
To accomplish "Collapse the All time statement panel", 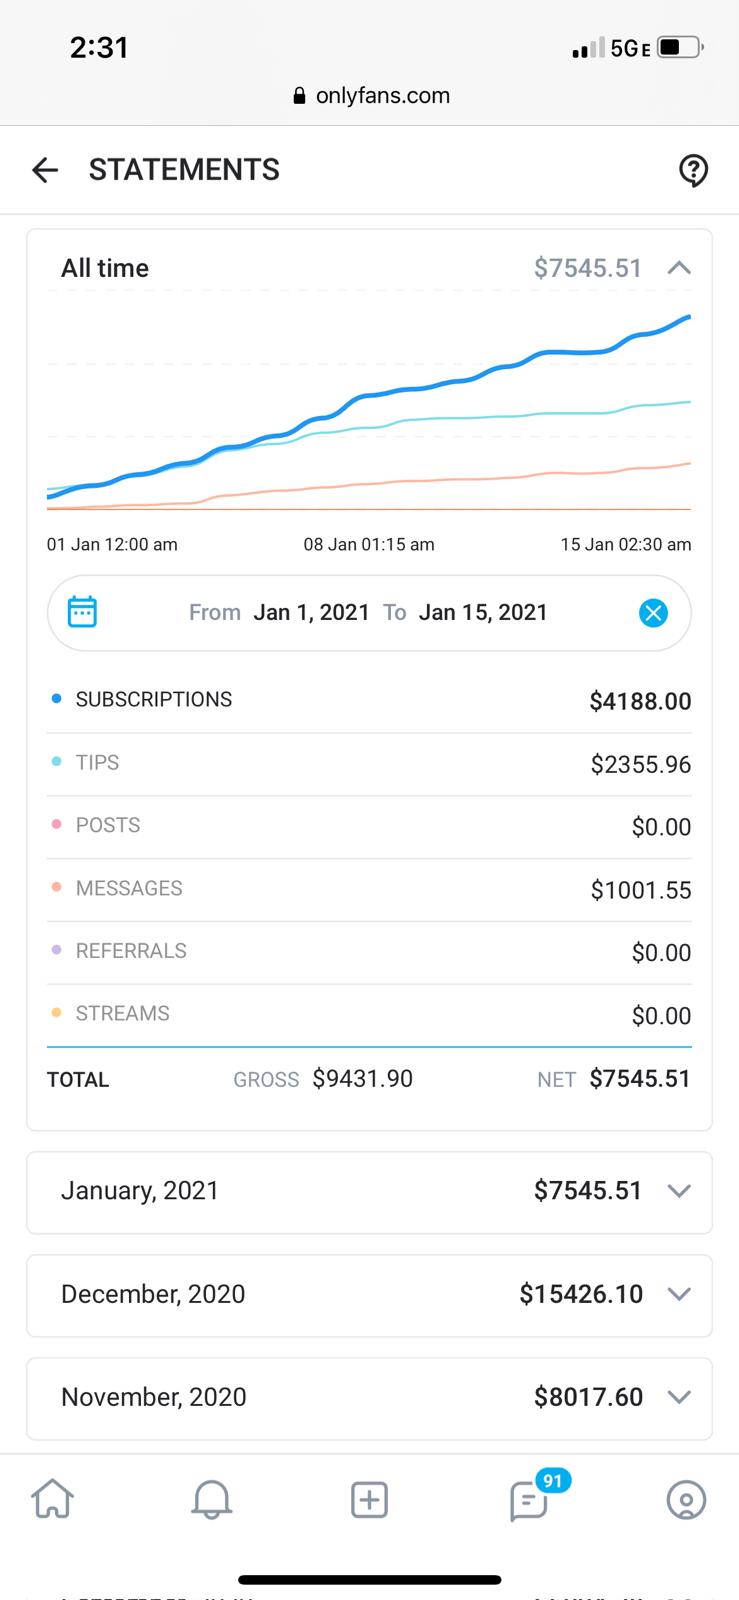I will tap(679, 268).
